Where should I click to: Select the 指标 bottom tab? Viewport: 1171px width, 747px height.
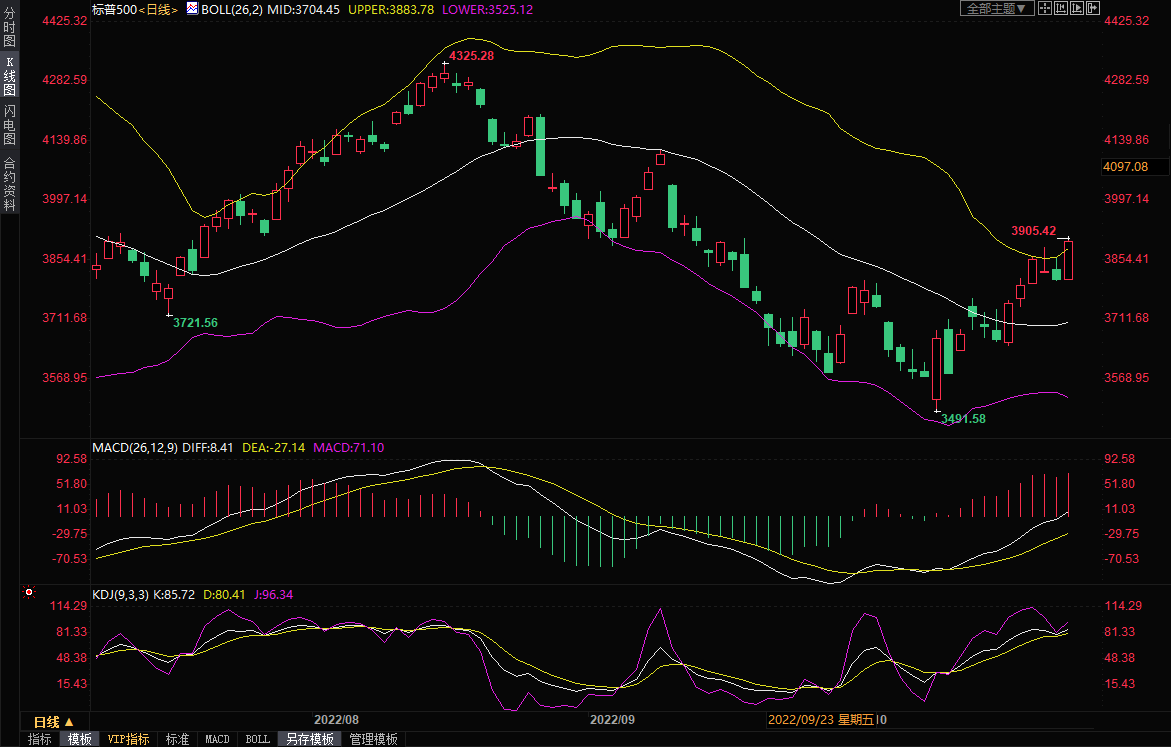(40, 739)
